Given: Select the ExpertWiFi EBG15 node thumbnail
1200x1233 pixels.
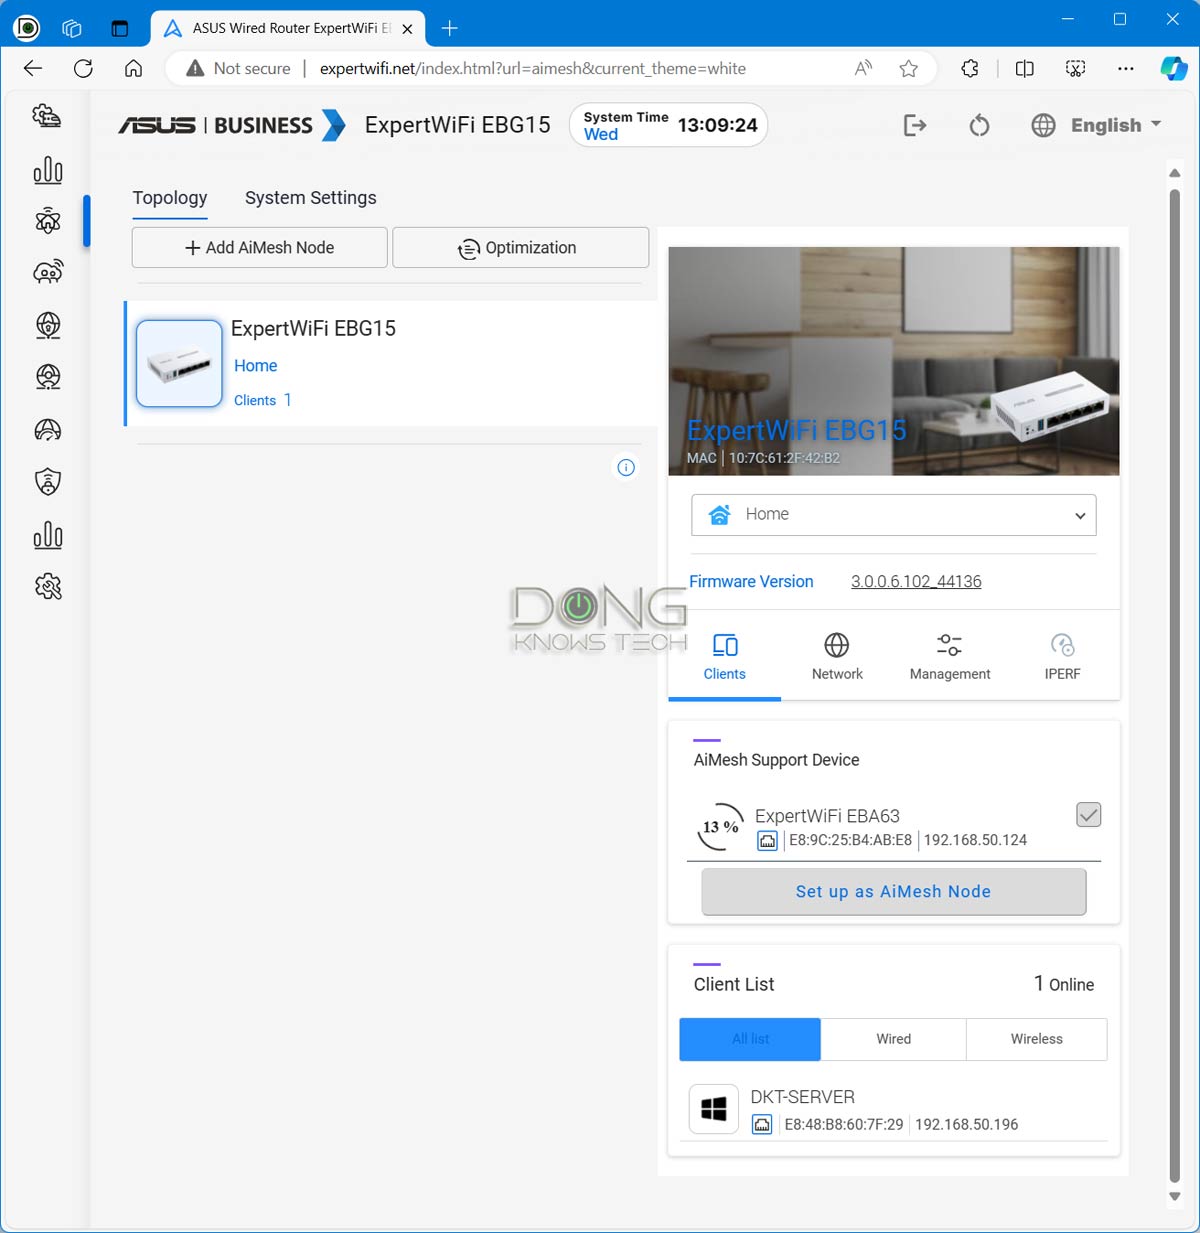Looking at the screenshot, I should 179,363.
